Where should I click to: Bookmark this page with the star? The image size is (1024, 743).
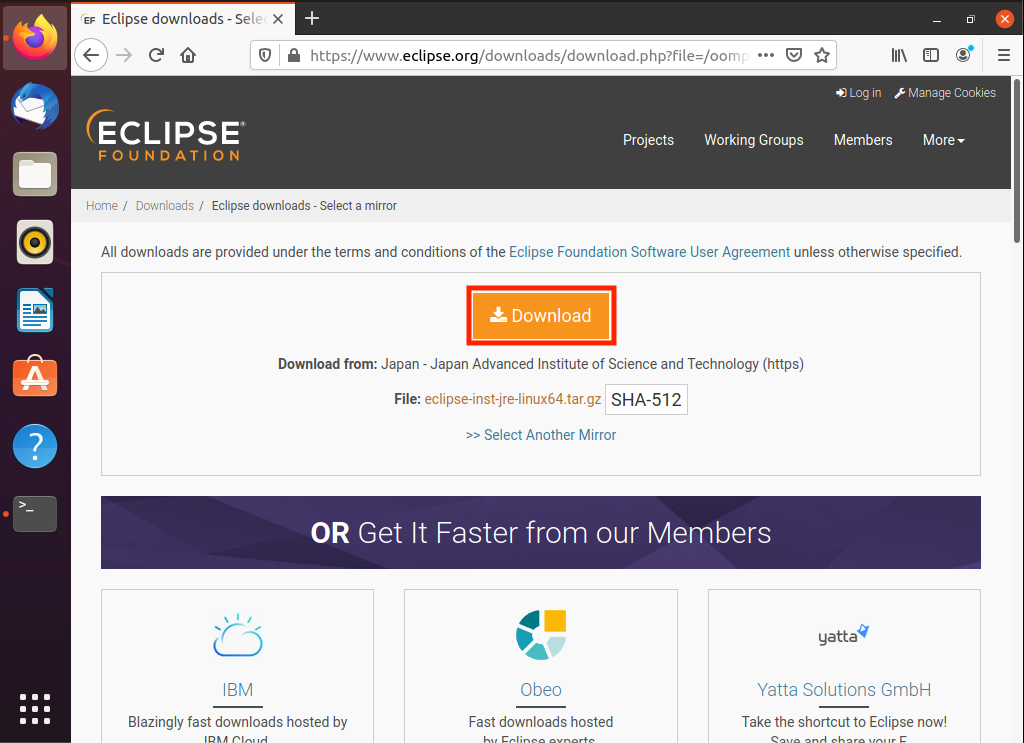[x=822, y=55]
